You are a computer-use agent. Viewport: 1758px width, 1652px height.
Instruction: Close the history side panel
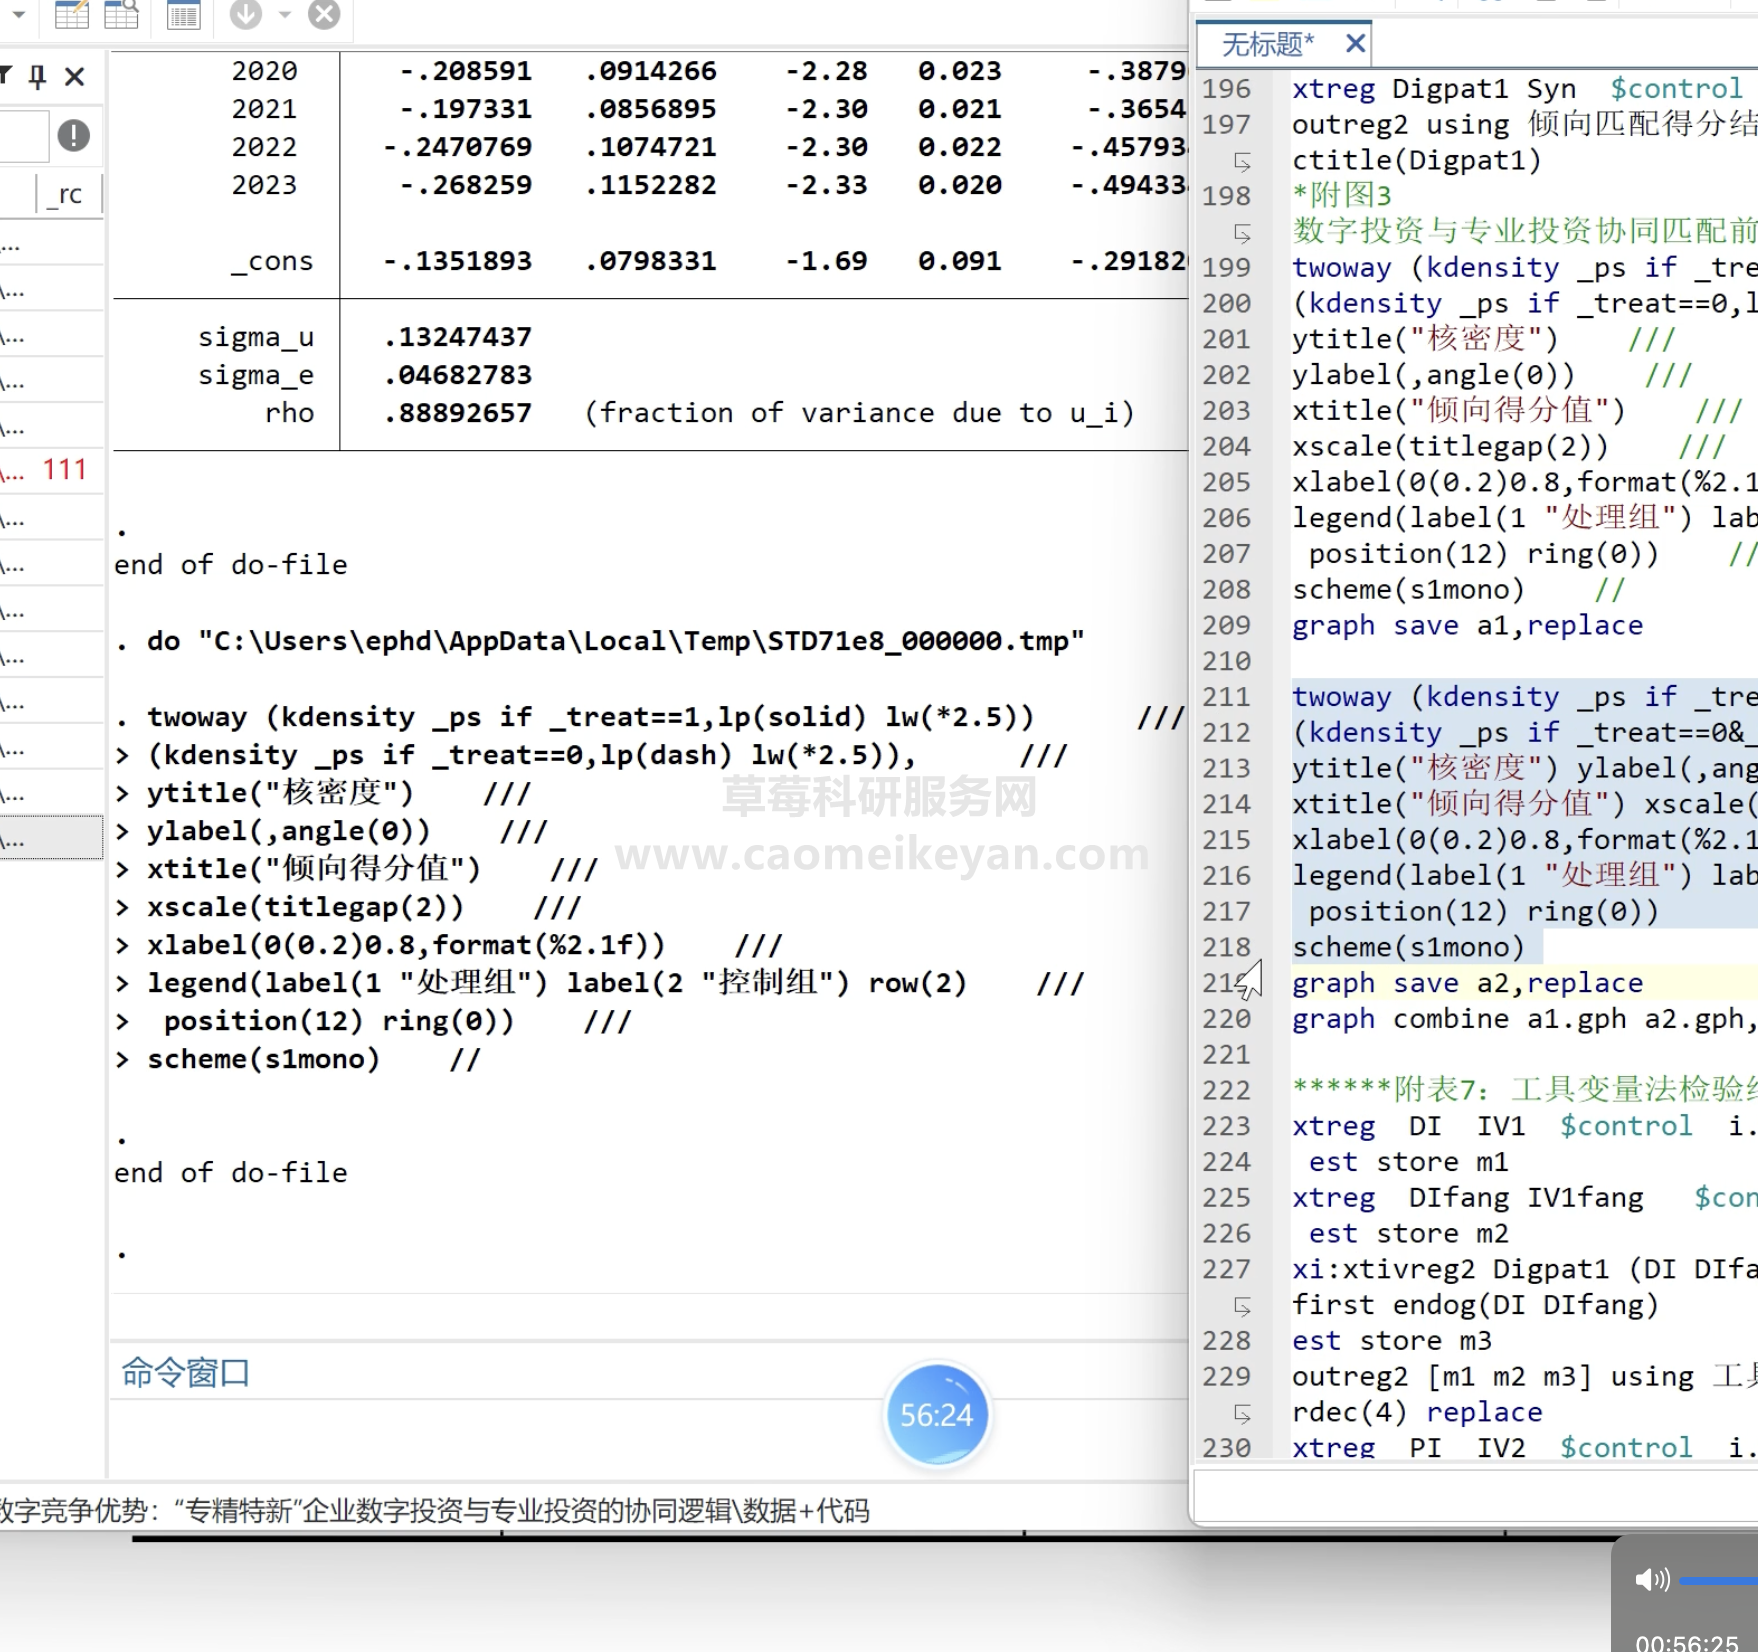(75, 76)
